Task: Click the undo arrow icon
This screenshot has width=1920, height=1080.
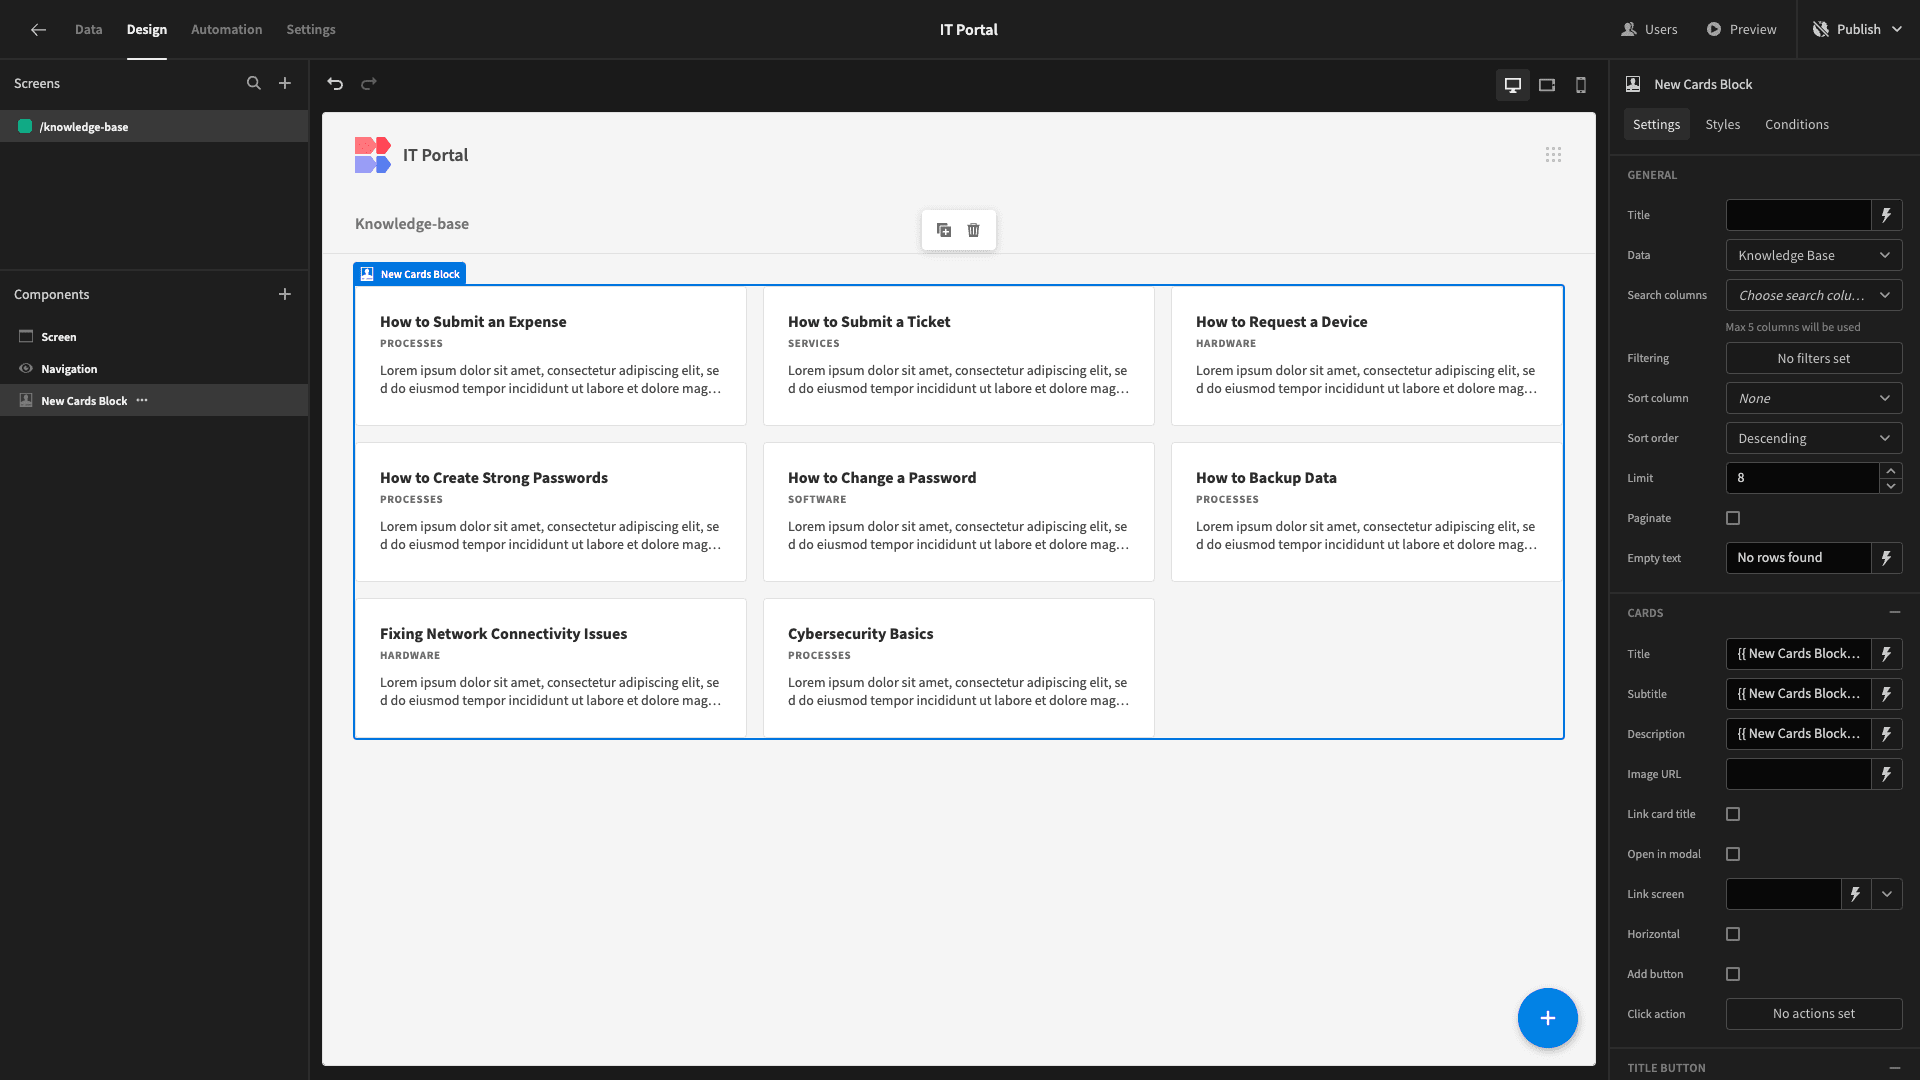Action: [x=335, y=84]
